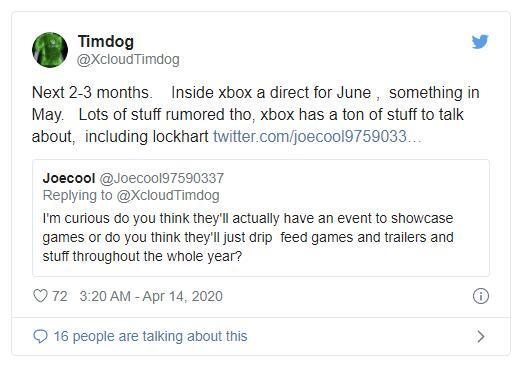This screenshot has width=518, height=369.
Task: Expand conversation with the right chevron arrow
Action: (480, 336)
